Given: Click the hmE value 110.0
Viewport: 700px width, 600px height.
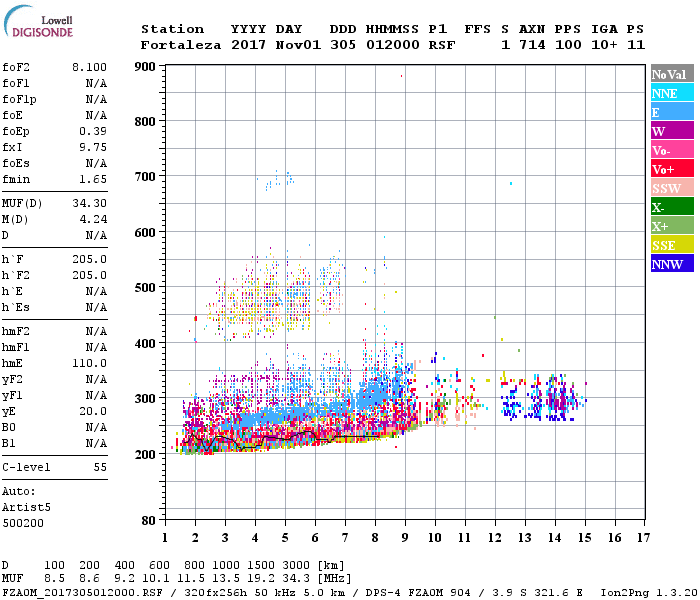Looking at the screenshot, I should [x=89, y=363].
